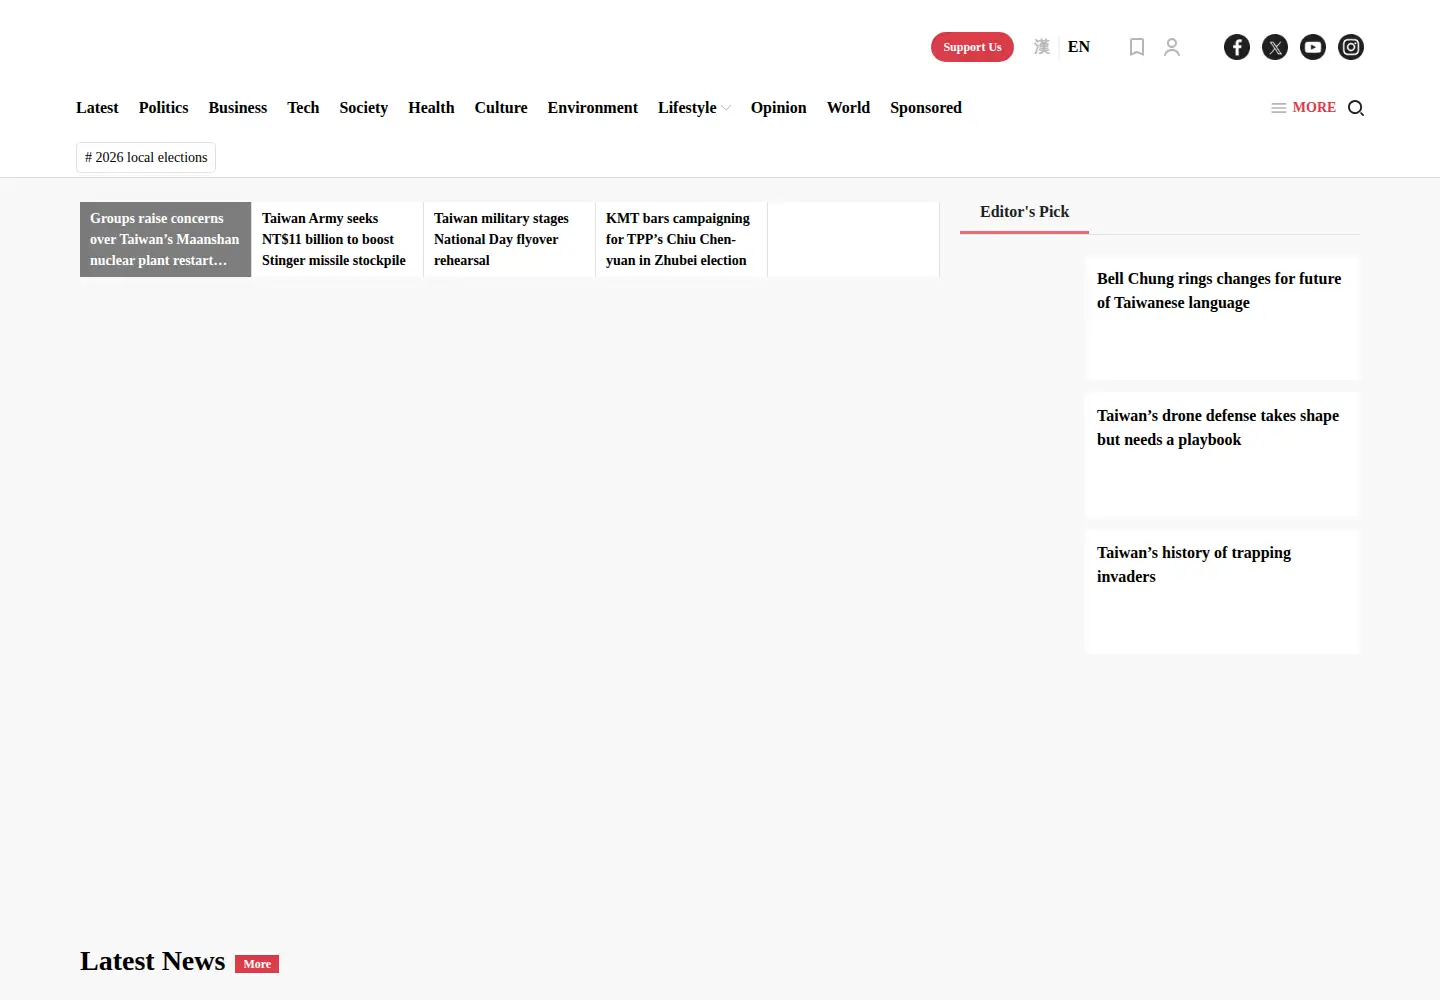The height and width of the screenshot is (1000, 1440).
Task: Open the Facebook page icon
Action: pyautogui.click(x=1237, y=47)
